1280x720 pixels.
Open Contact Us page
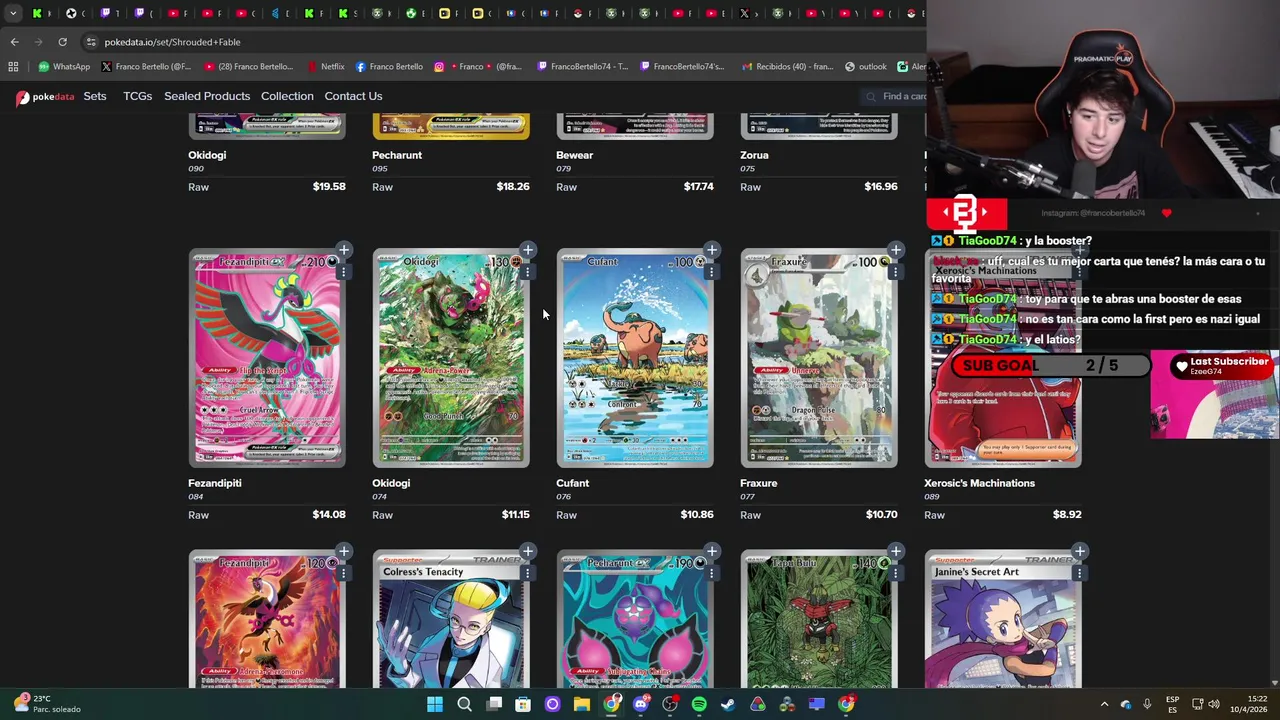(353, 96)
